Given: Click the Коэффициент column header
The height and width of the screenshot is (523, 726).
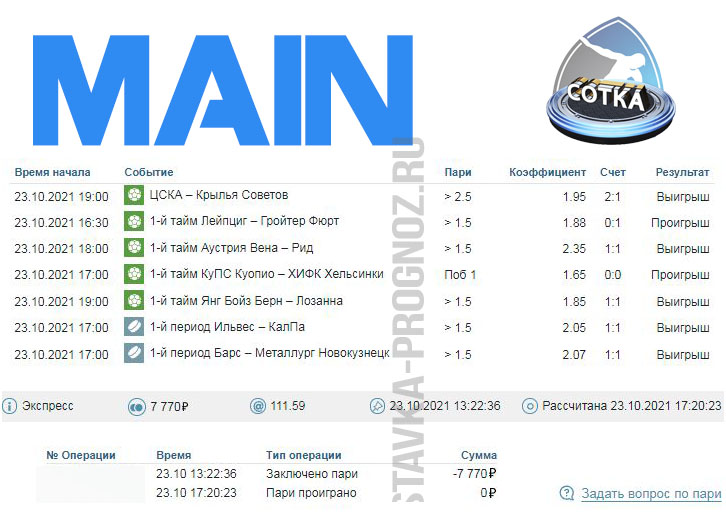Looking at the screenshot, I should pyautogui.click(x=548, y=172).
